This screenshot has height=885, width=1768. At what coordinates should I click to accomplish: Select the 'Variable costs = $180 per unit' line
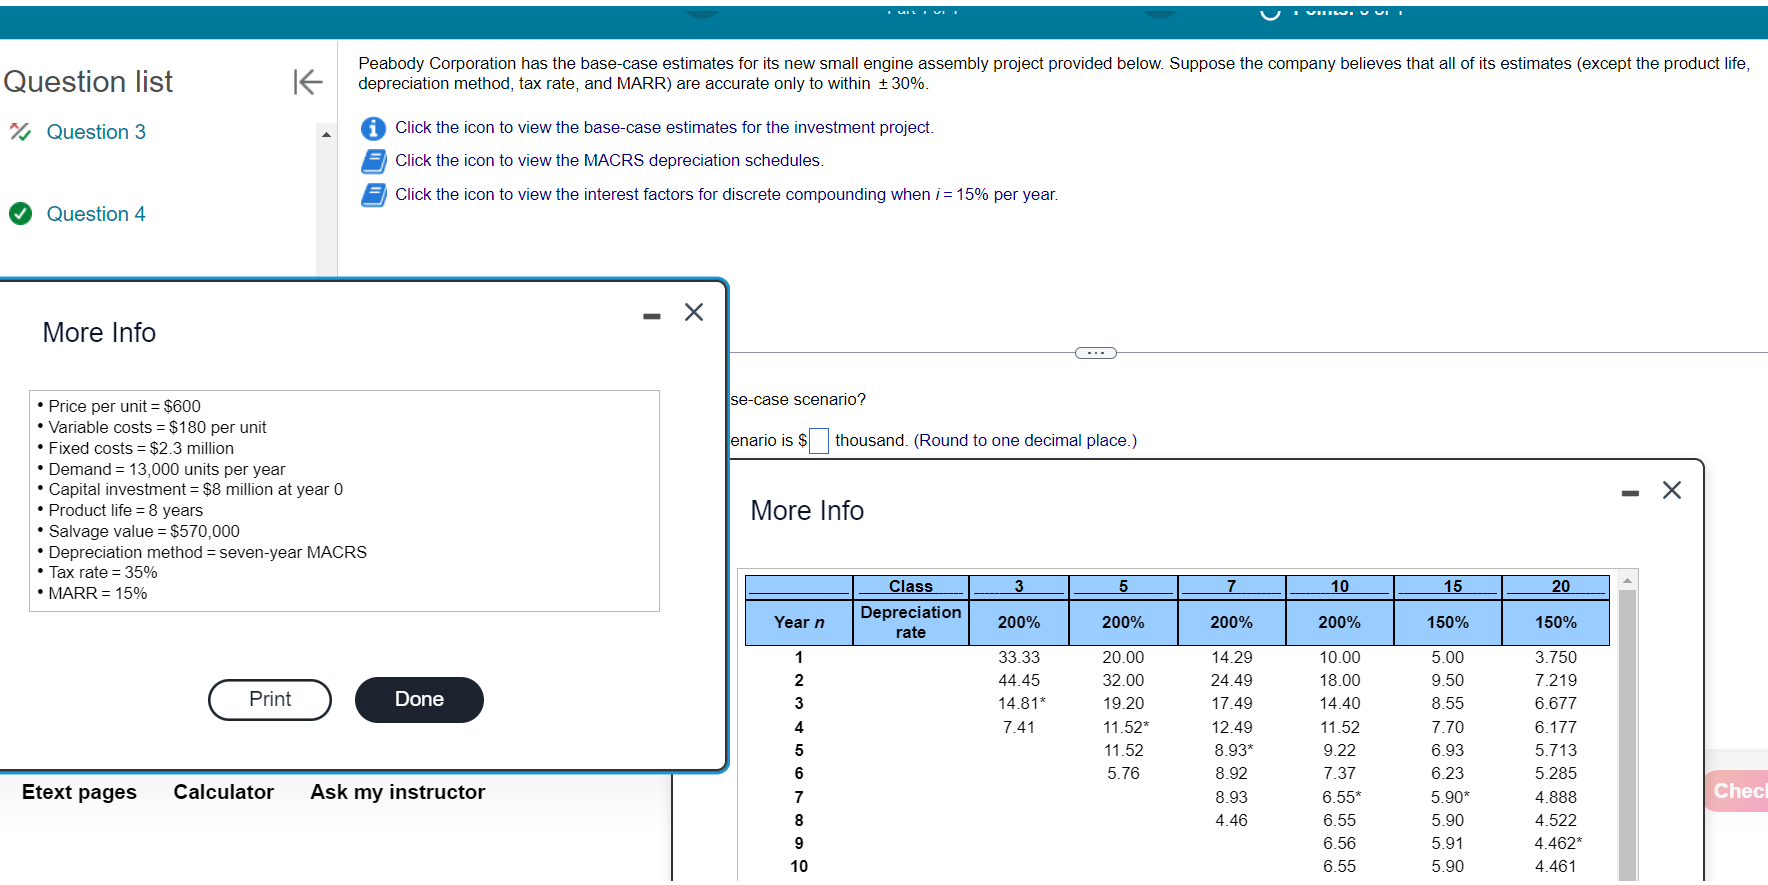point(158,427)
